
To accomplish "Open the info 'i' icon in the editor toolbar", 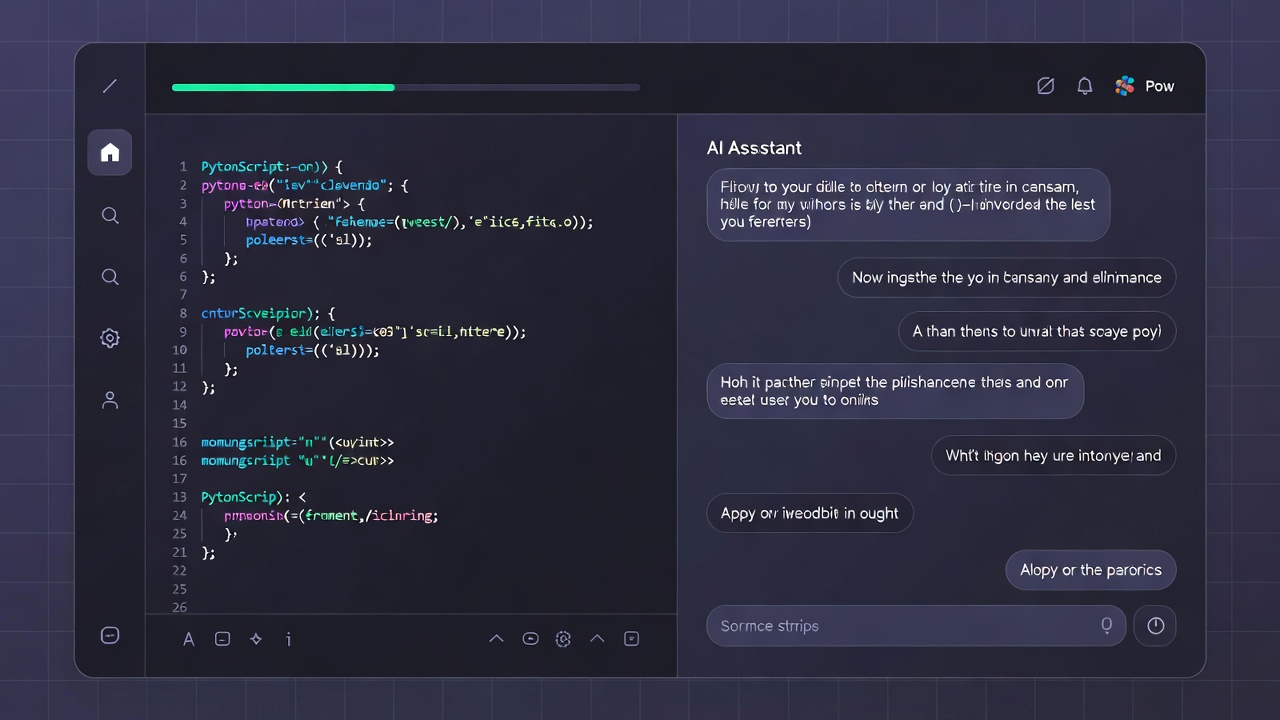I will click(x=288, y=639).
